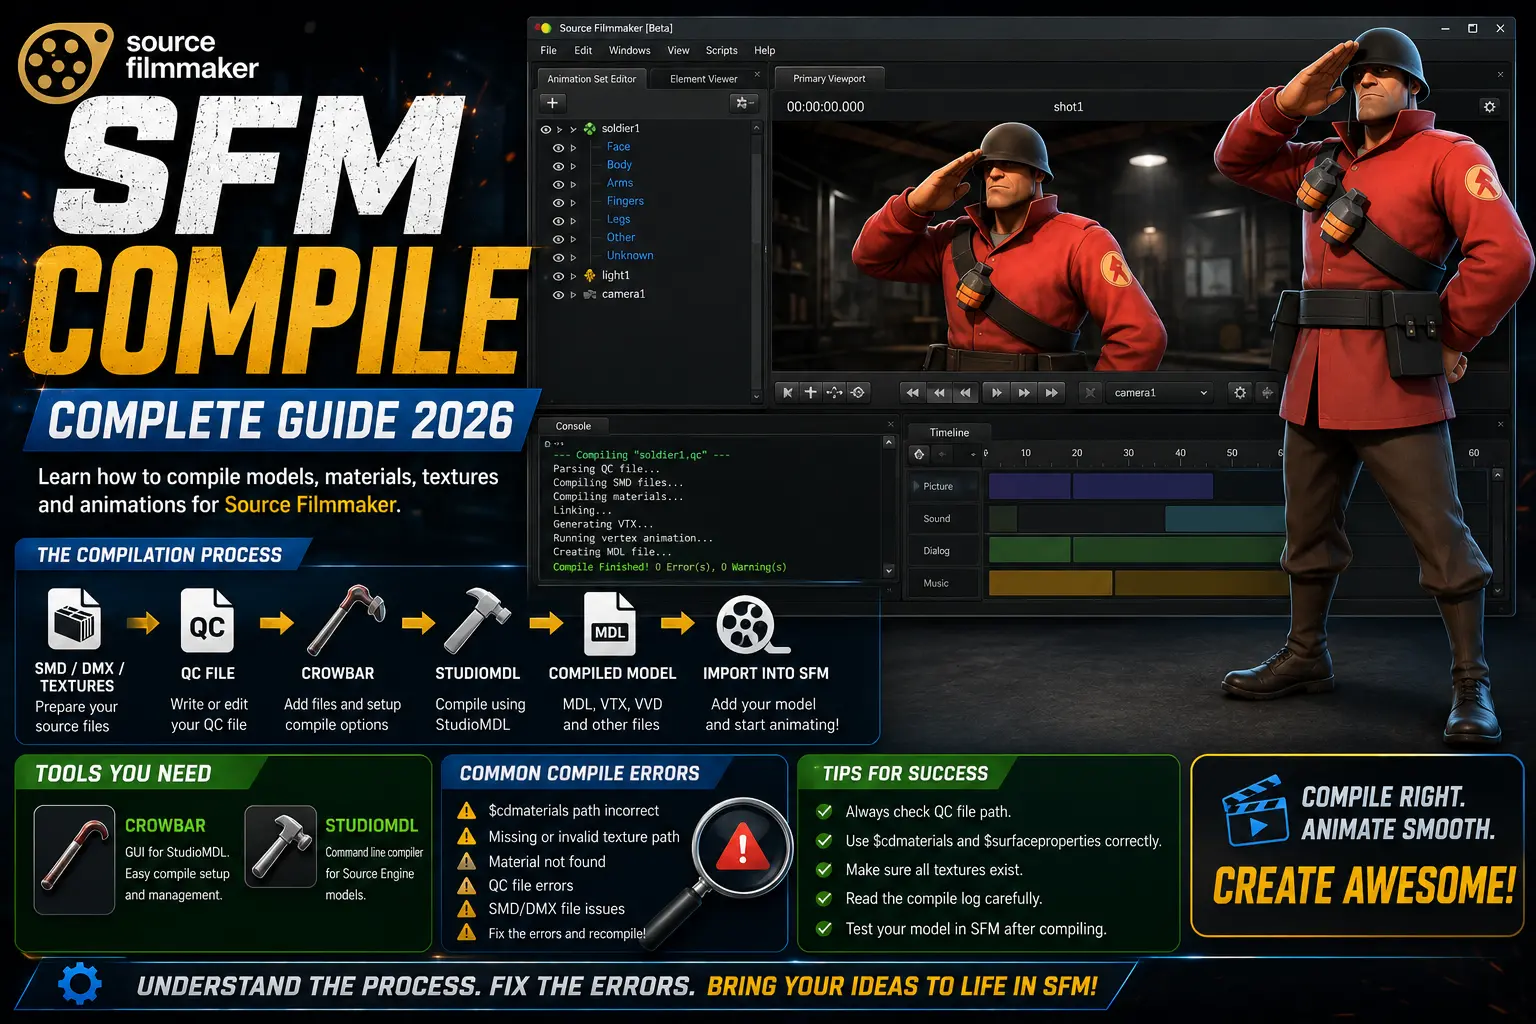Hide the Body control group
This screenshot has height=1024, width=1536.
(558, 166)
